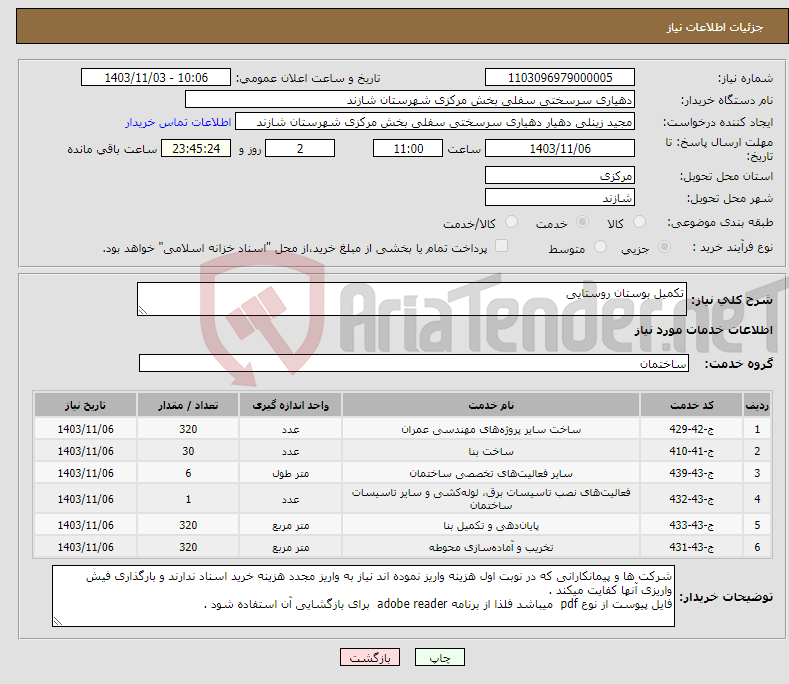Select the جزیی purchase type radio
Viewport: 789px width, 684px height.
point(664,247)
